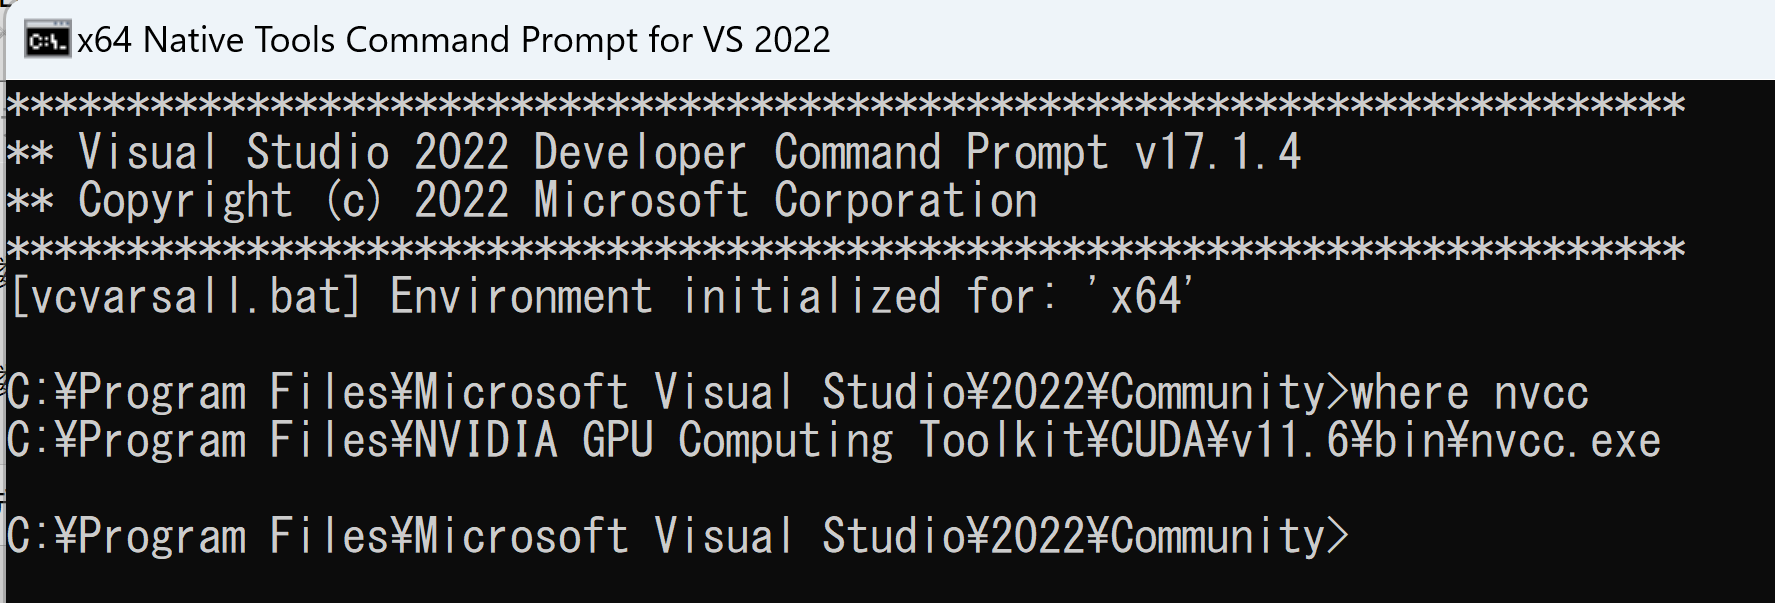Click the bin folder text in path
The image size is (1775, 603).
click(x=1409, y=441)
